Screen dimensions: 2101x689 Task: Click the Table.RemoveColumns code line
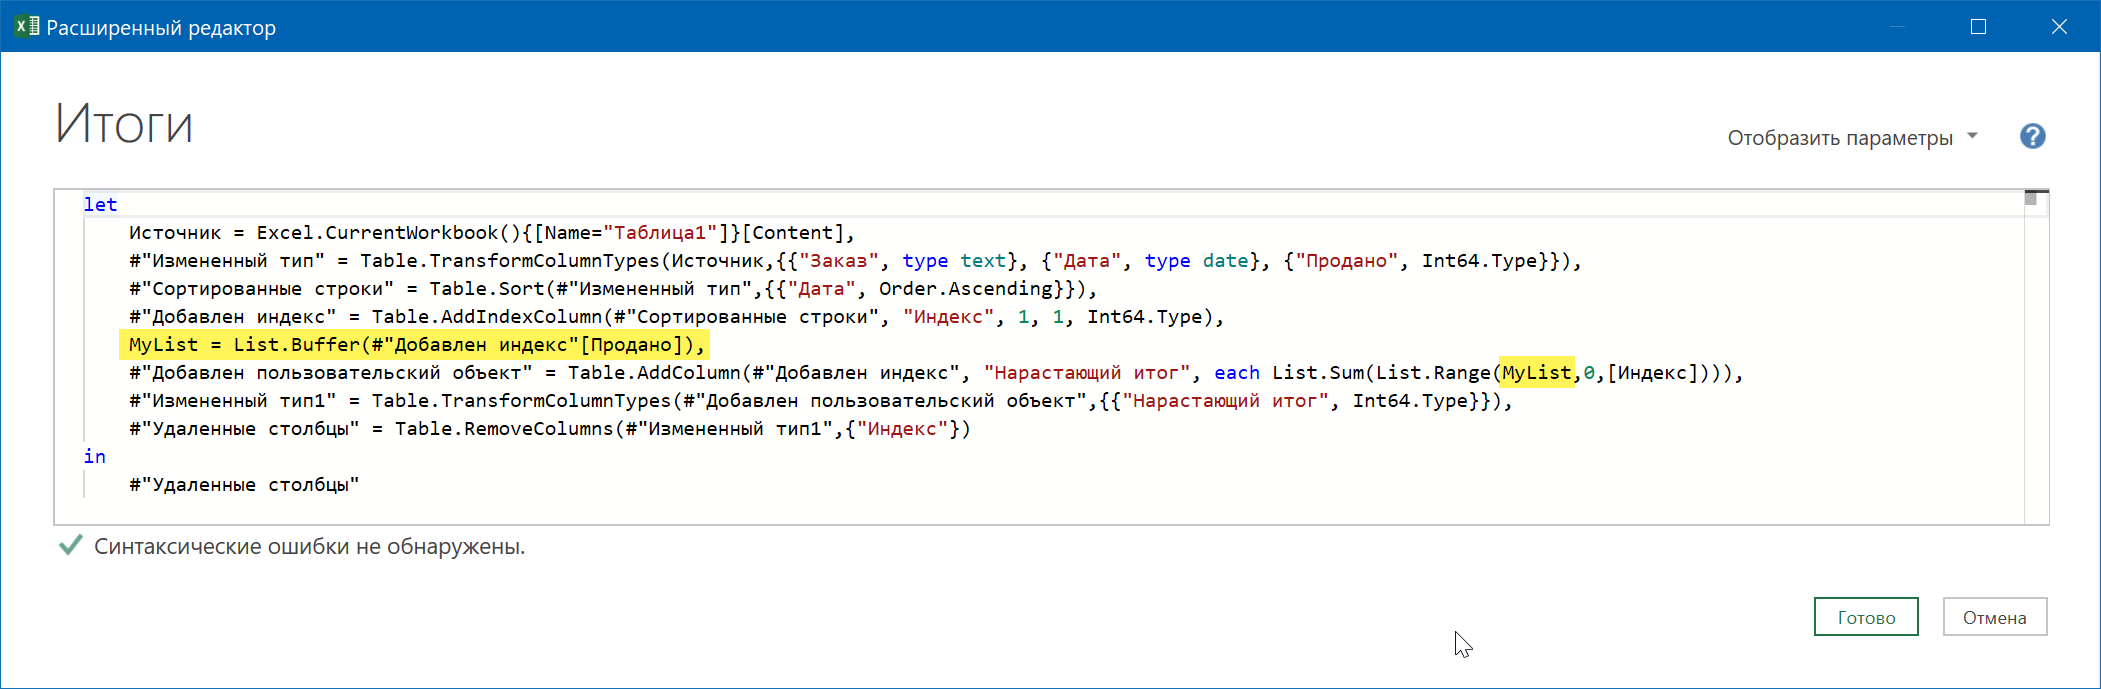pos(550,429)
